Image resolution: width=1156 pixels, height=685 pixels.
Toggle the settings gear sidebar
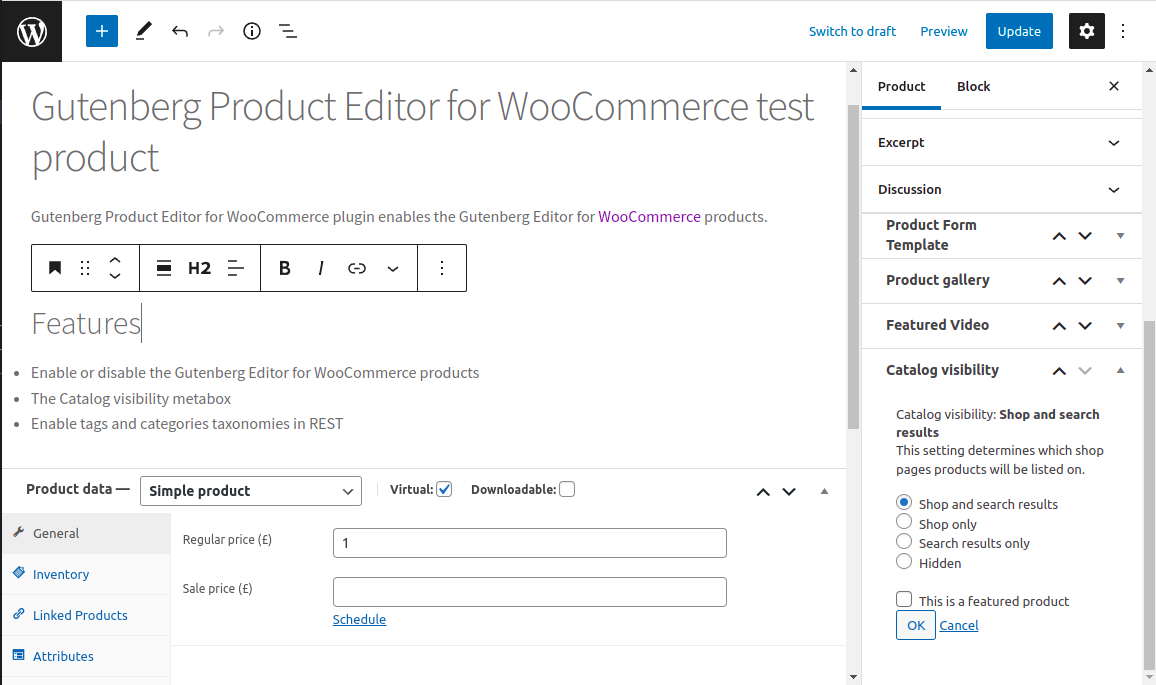pos(1087,31)
